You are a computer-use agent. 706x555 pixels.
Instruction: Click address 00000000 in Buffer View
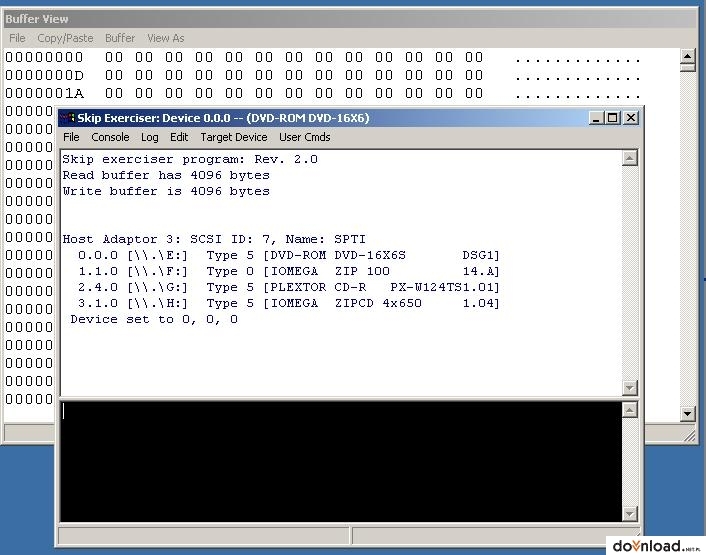tap(45, 58)
